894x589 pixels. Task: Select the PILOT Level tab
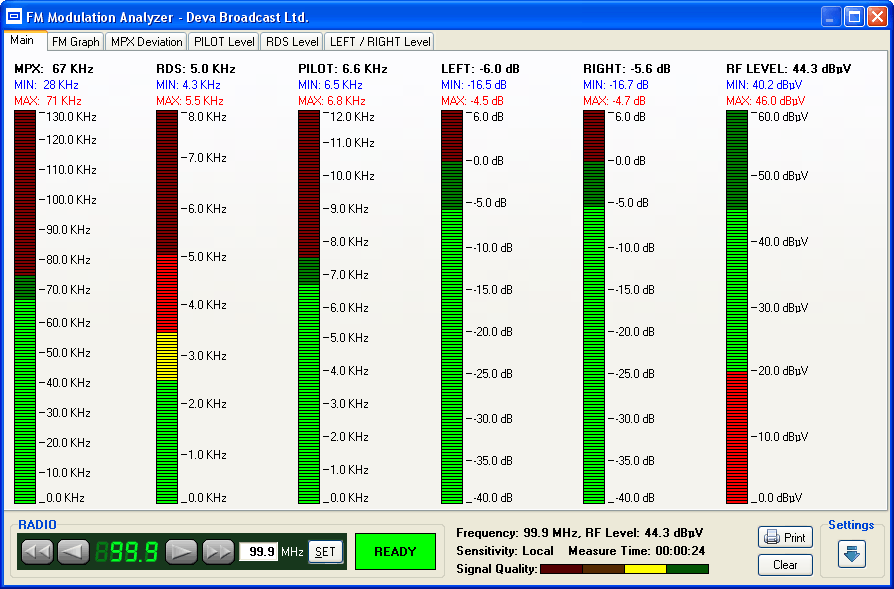223,41
